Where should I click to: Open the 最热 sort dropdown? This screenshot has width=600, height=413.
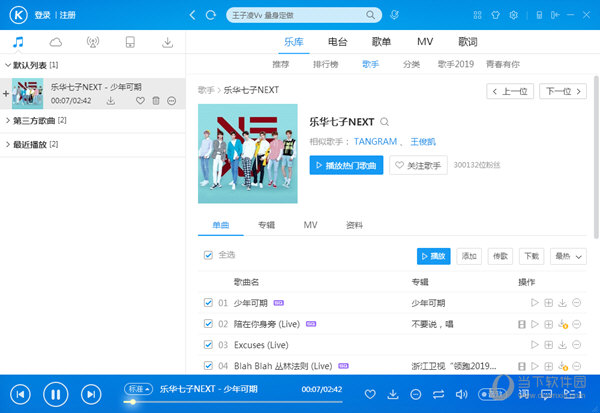567,256
